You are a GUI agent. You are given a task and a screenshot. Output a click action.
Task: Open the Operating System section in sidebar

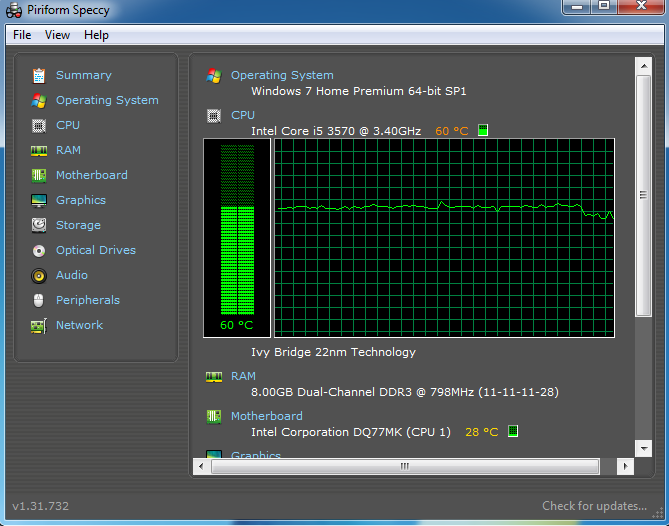coord(107,101)
